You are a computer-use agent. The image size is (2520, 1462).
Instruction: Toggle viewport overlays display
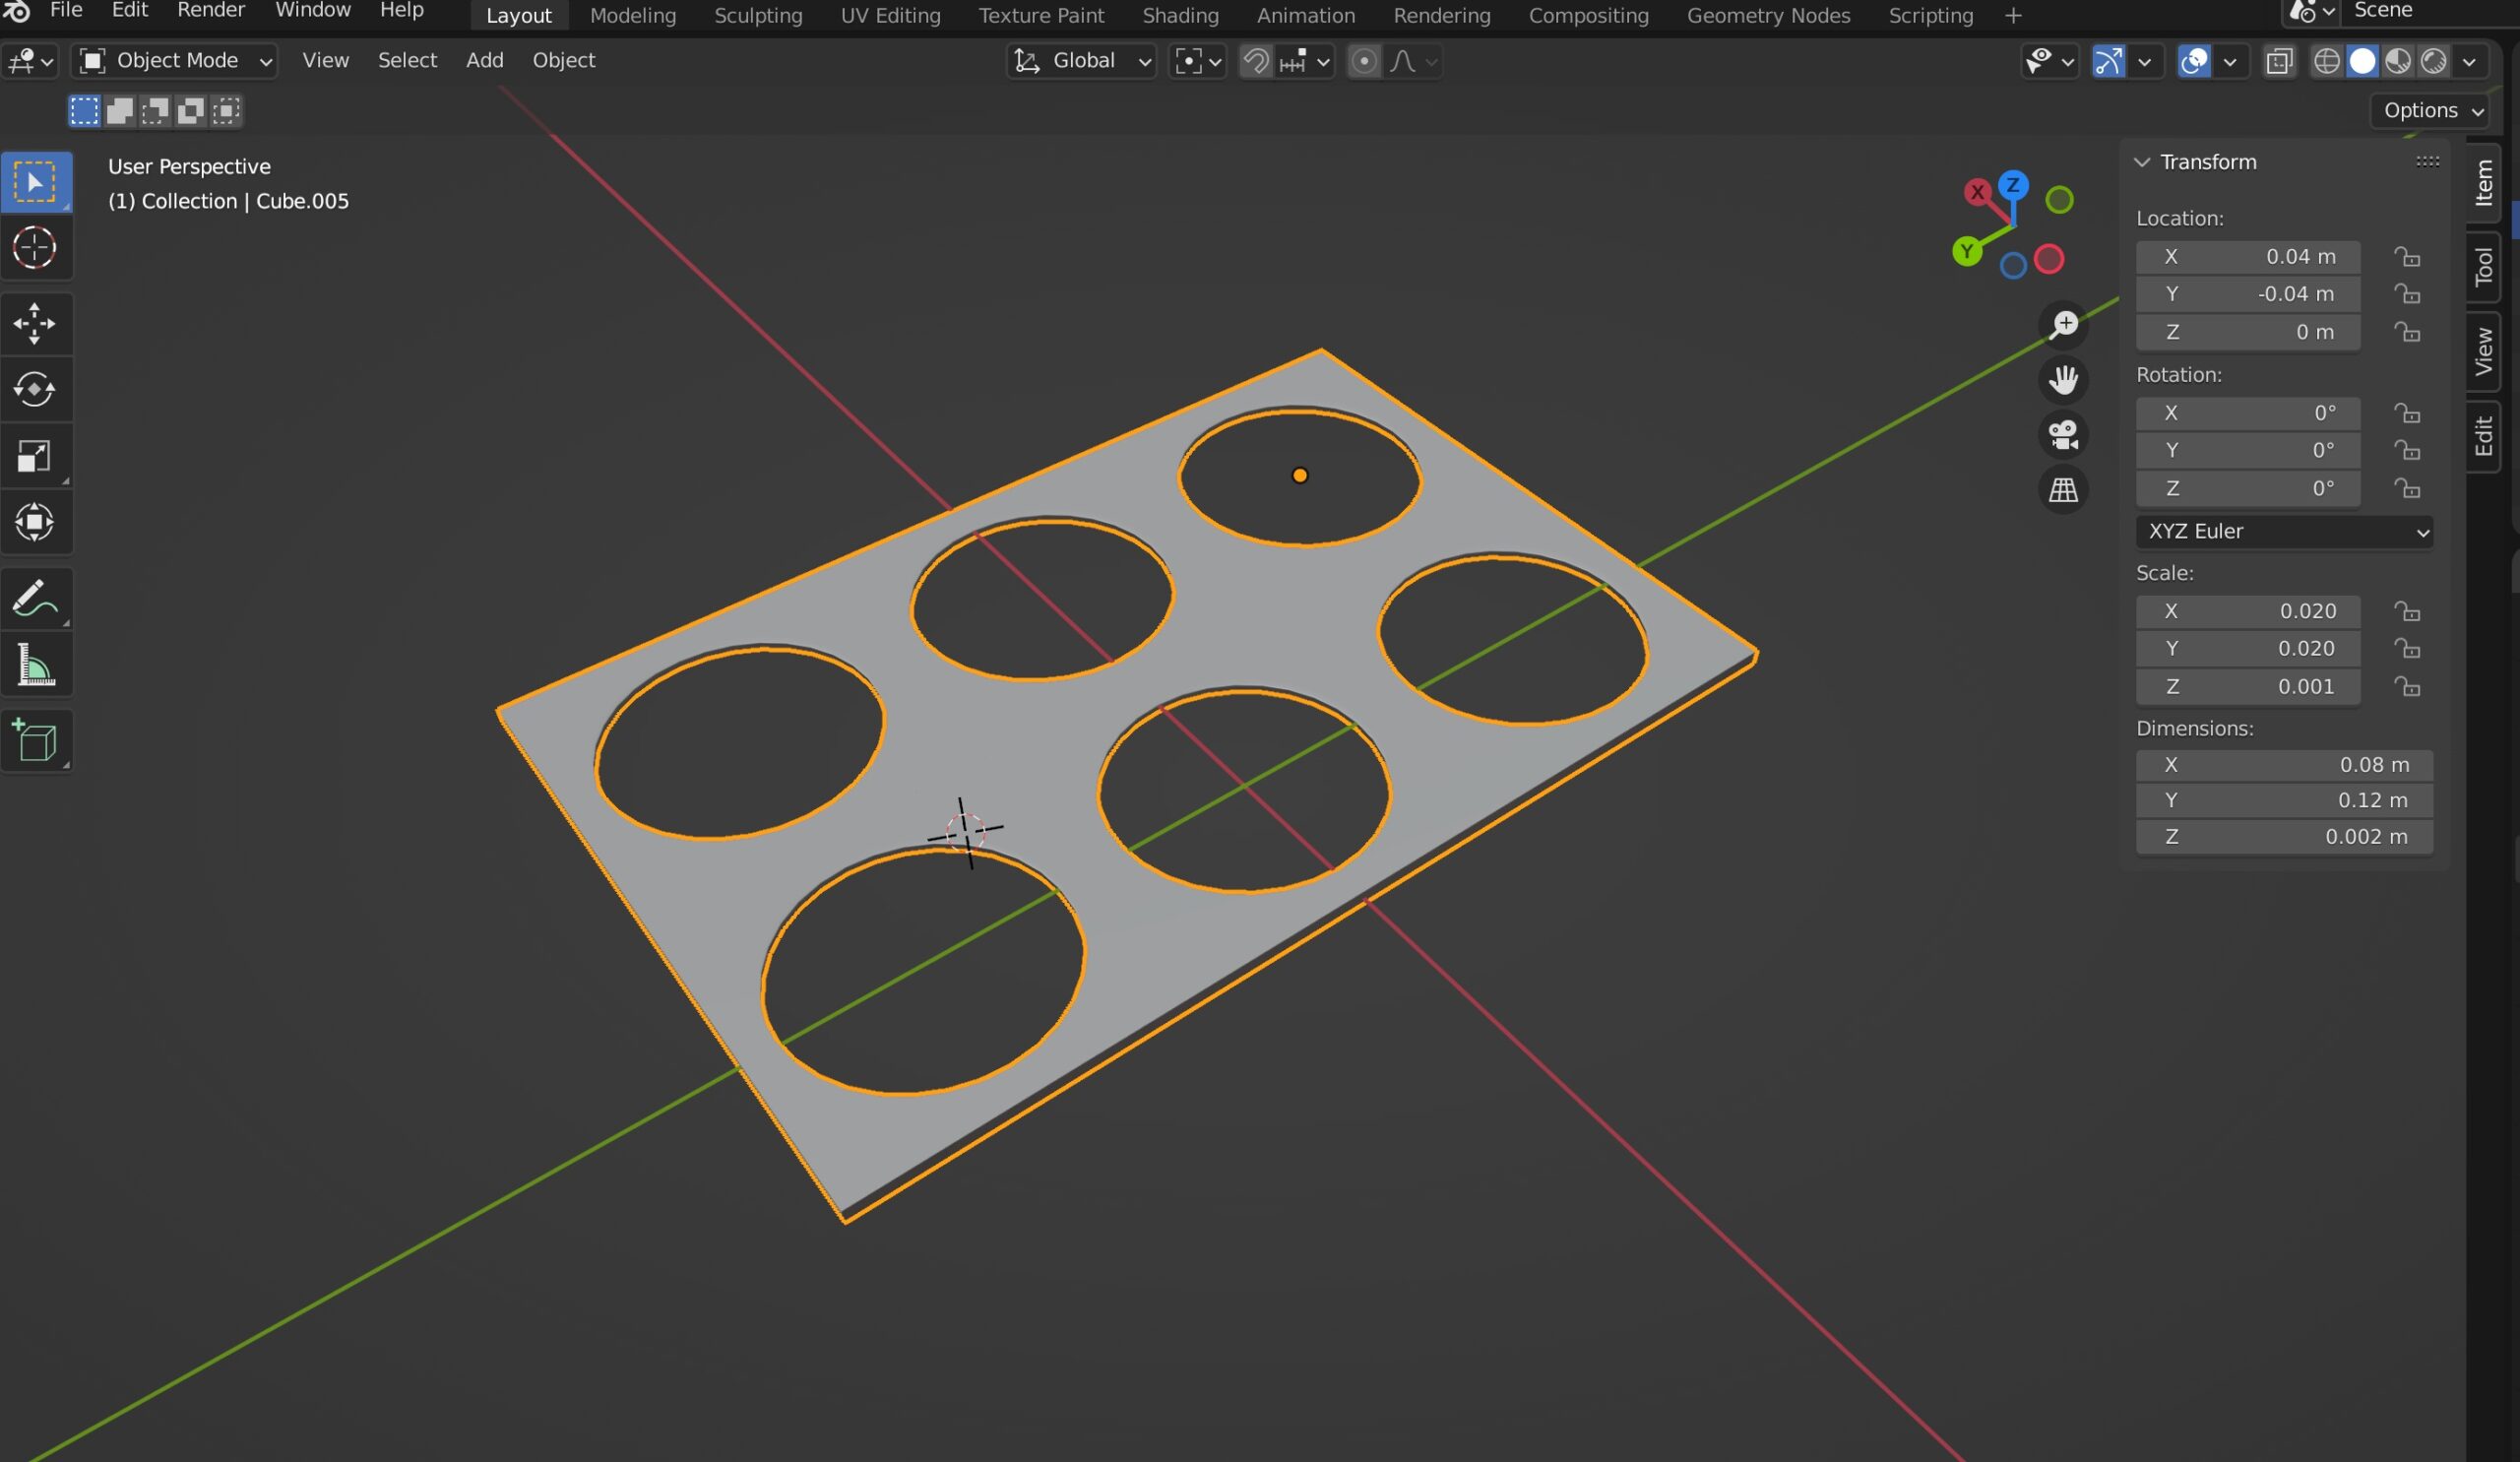point(2193,61)
